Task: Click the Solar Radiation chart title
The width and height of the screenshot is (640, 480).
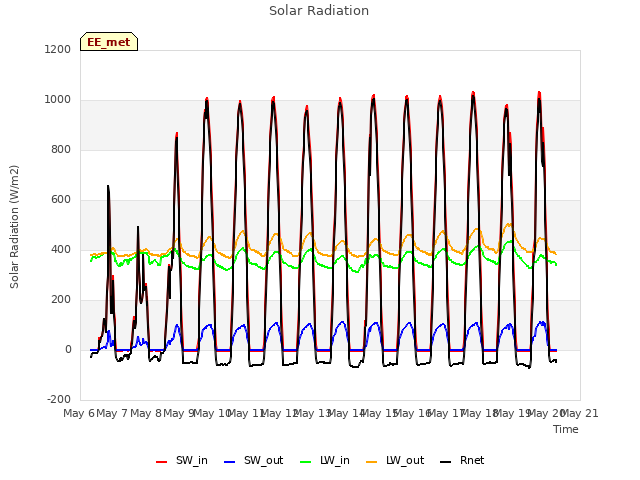Action: point(319,11)
